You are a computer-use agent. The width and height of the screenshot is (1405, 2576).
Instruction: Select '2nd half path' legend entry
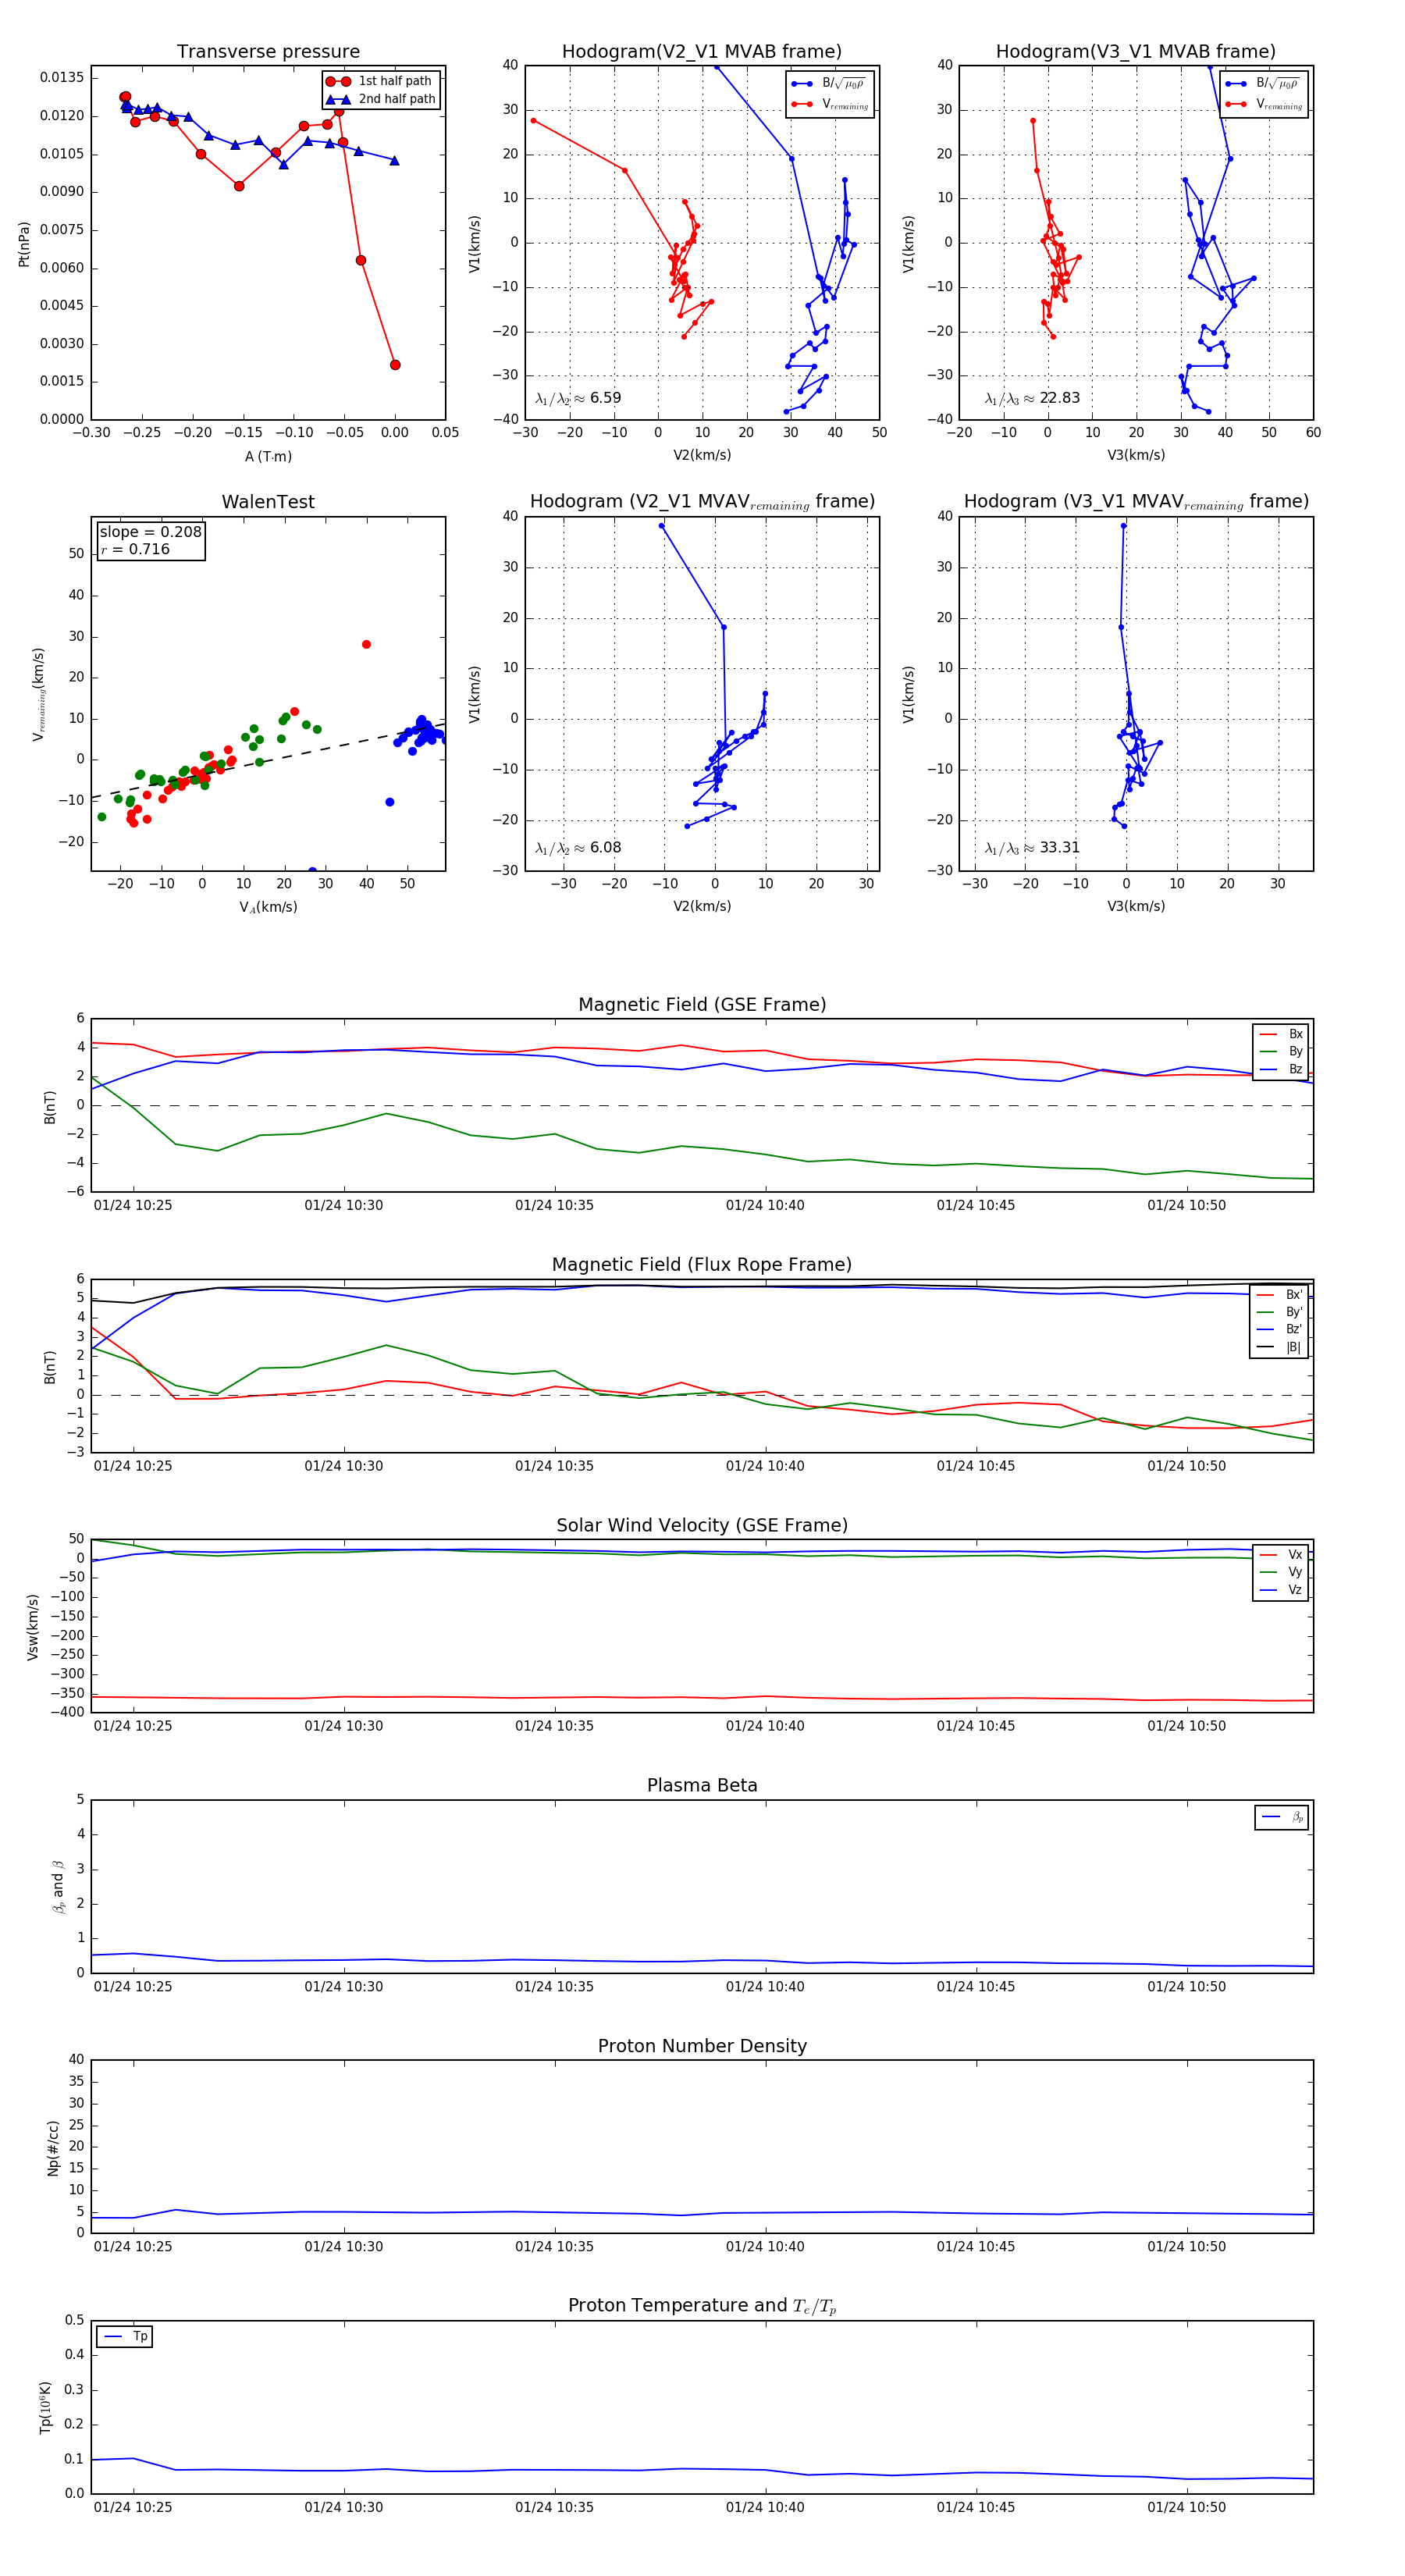pos(380,99)
